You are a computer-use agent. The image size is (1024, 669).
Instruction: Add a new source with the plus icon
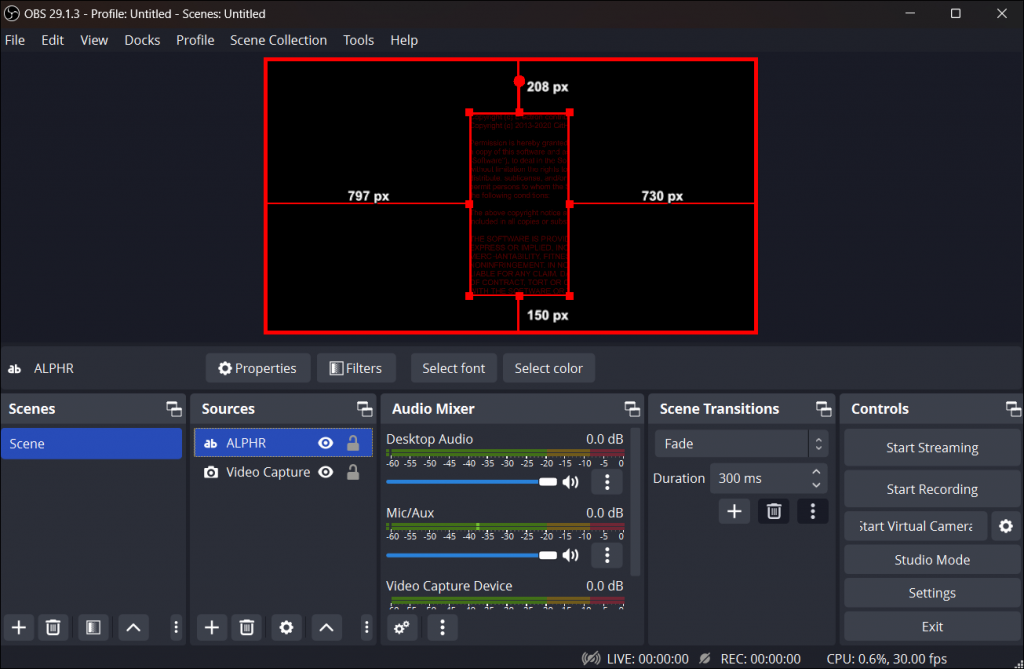[x=211, y=627]
